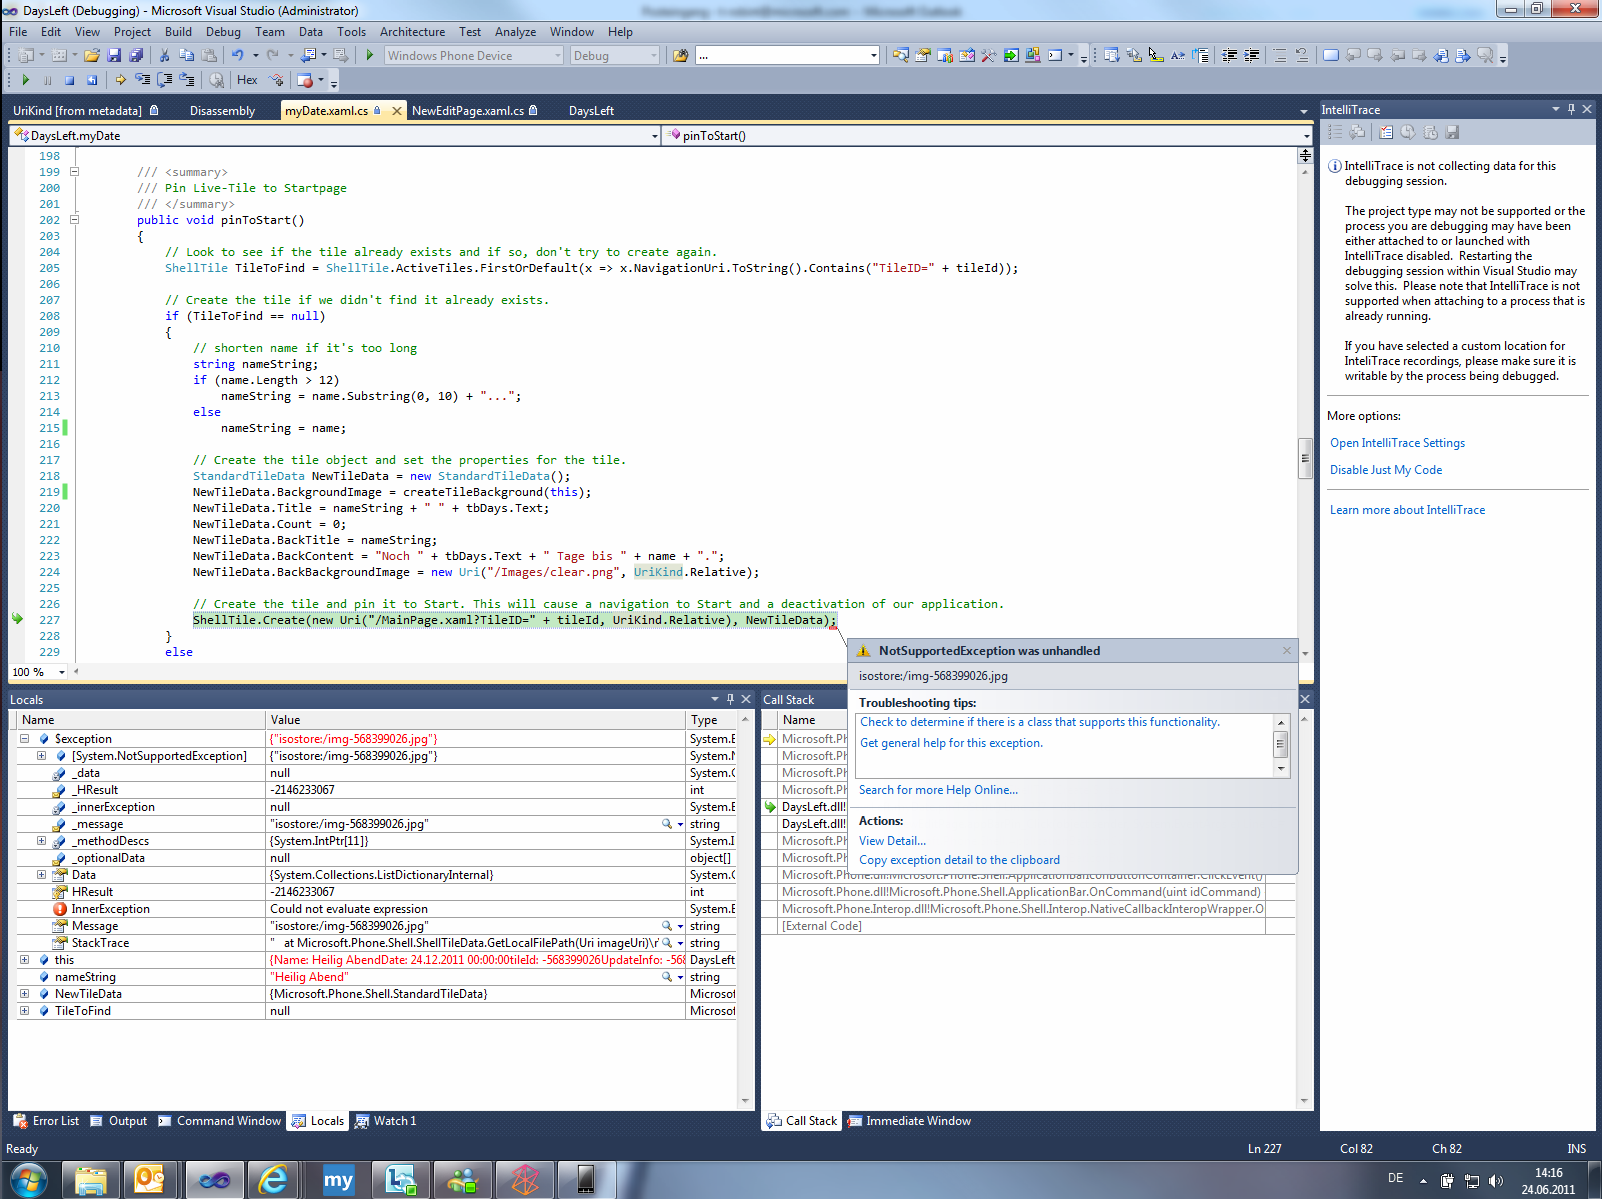Click Continue in the debug toolbar
The height and width of the screenshot is (1199, 1602).
pyautogui.click(x=26, y=79)
